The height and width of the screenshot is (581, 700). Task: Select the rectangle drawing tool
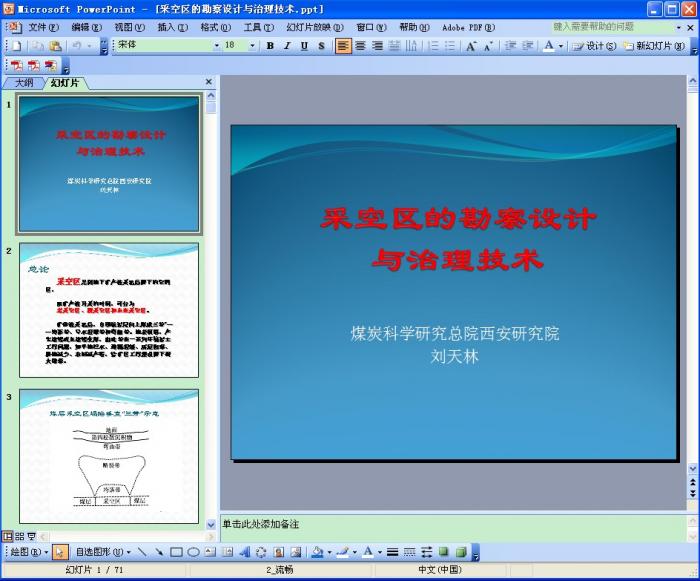click(176, 552)
